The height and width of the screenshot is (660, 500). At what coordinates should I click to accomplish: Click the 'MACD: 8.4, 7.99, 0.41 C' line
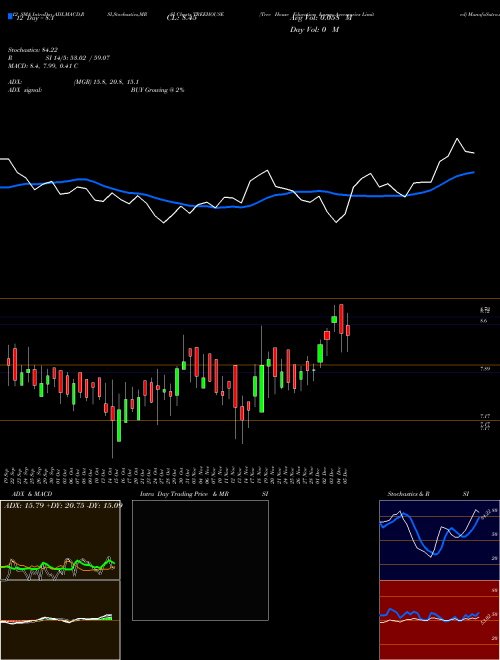(43, 66)
